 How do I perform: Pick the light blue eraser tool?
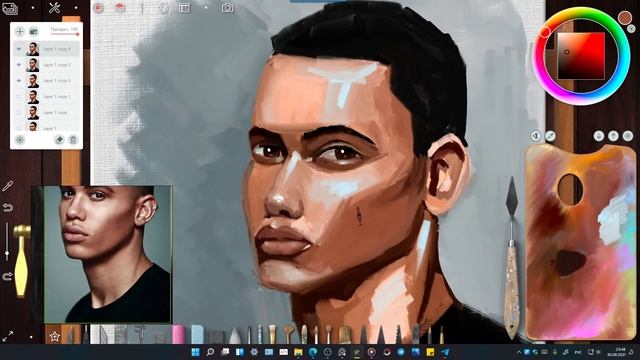(x=197, y=334)
